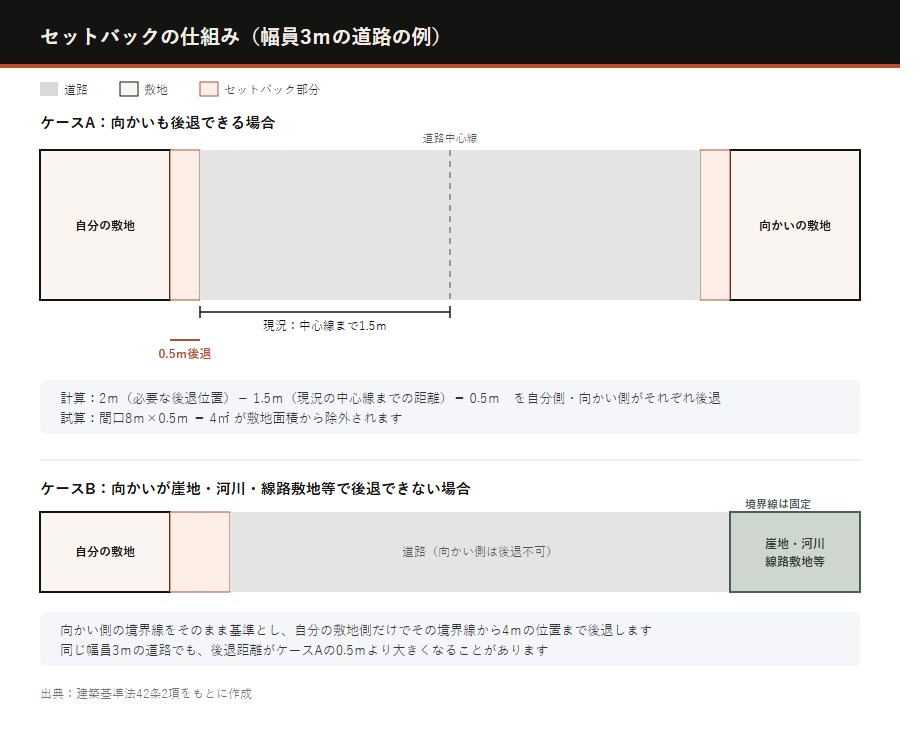This screenshot has height=740, width=920.
Task: Click the セットバック部分 legend label
Action: [x=272, y=90]
